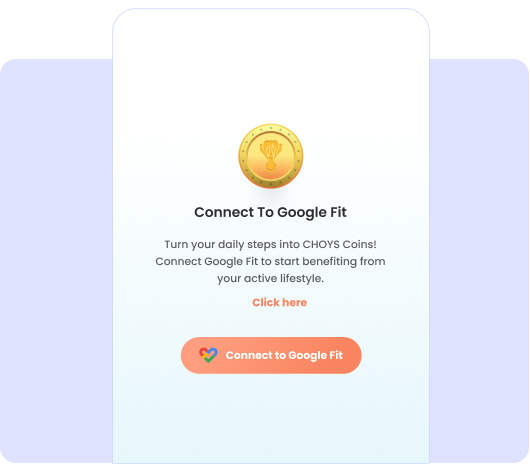The image size is (530, 464).
Task: Click the Turn your daily steps line
Action: 270,244
